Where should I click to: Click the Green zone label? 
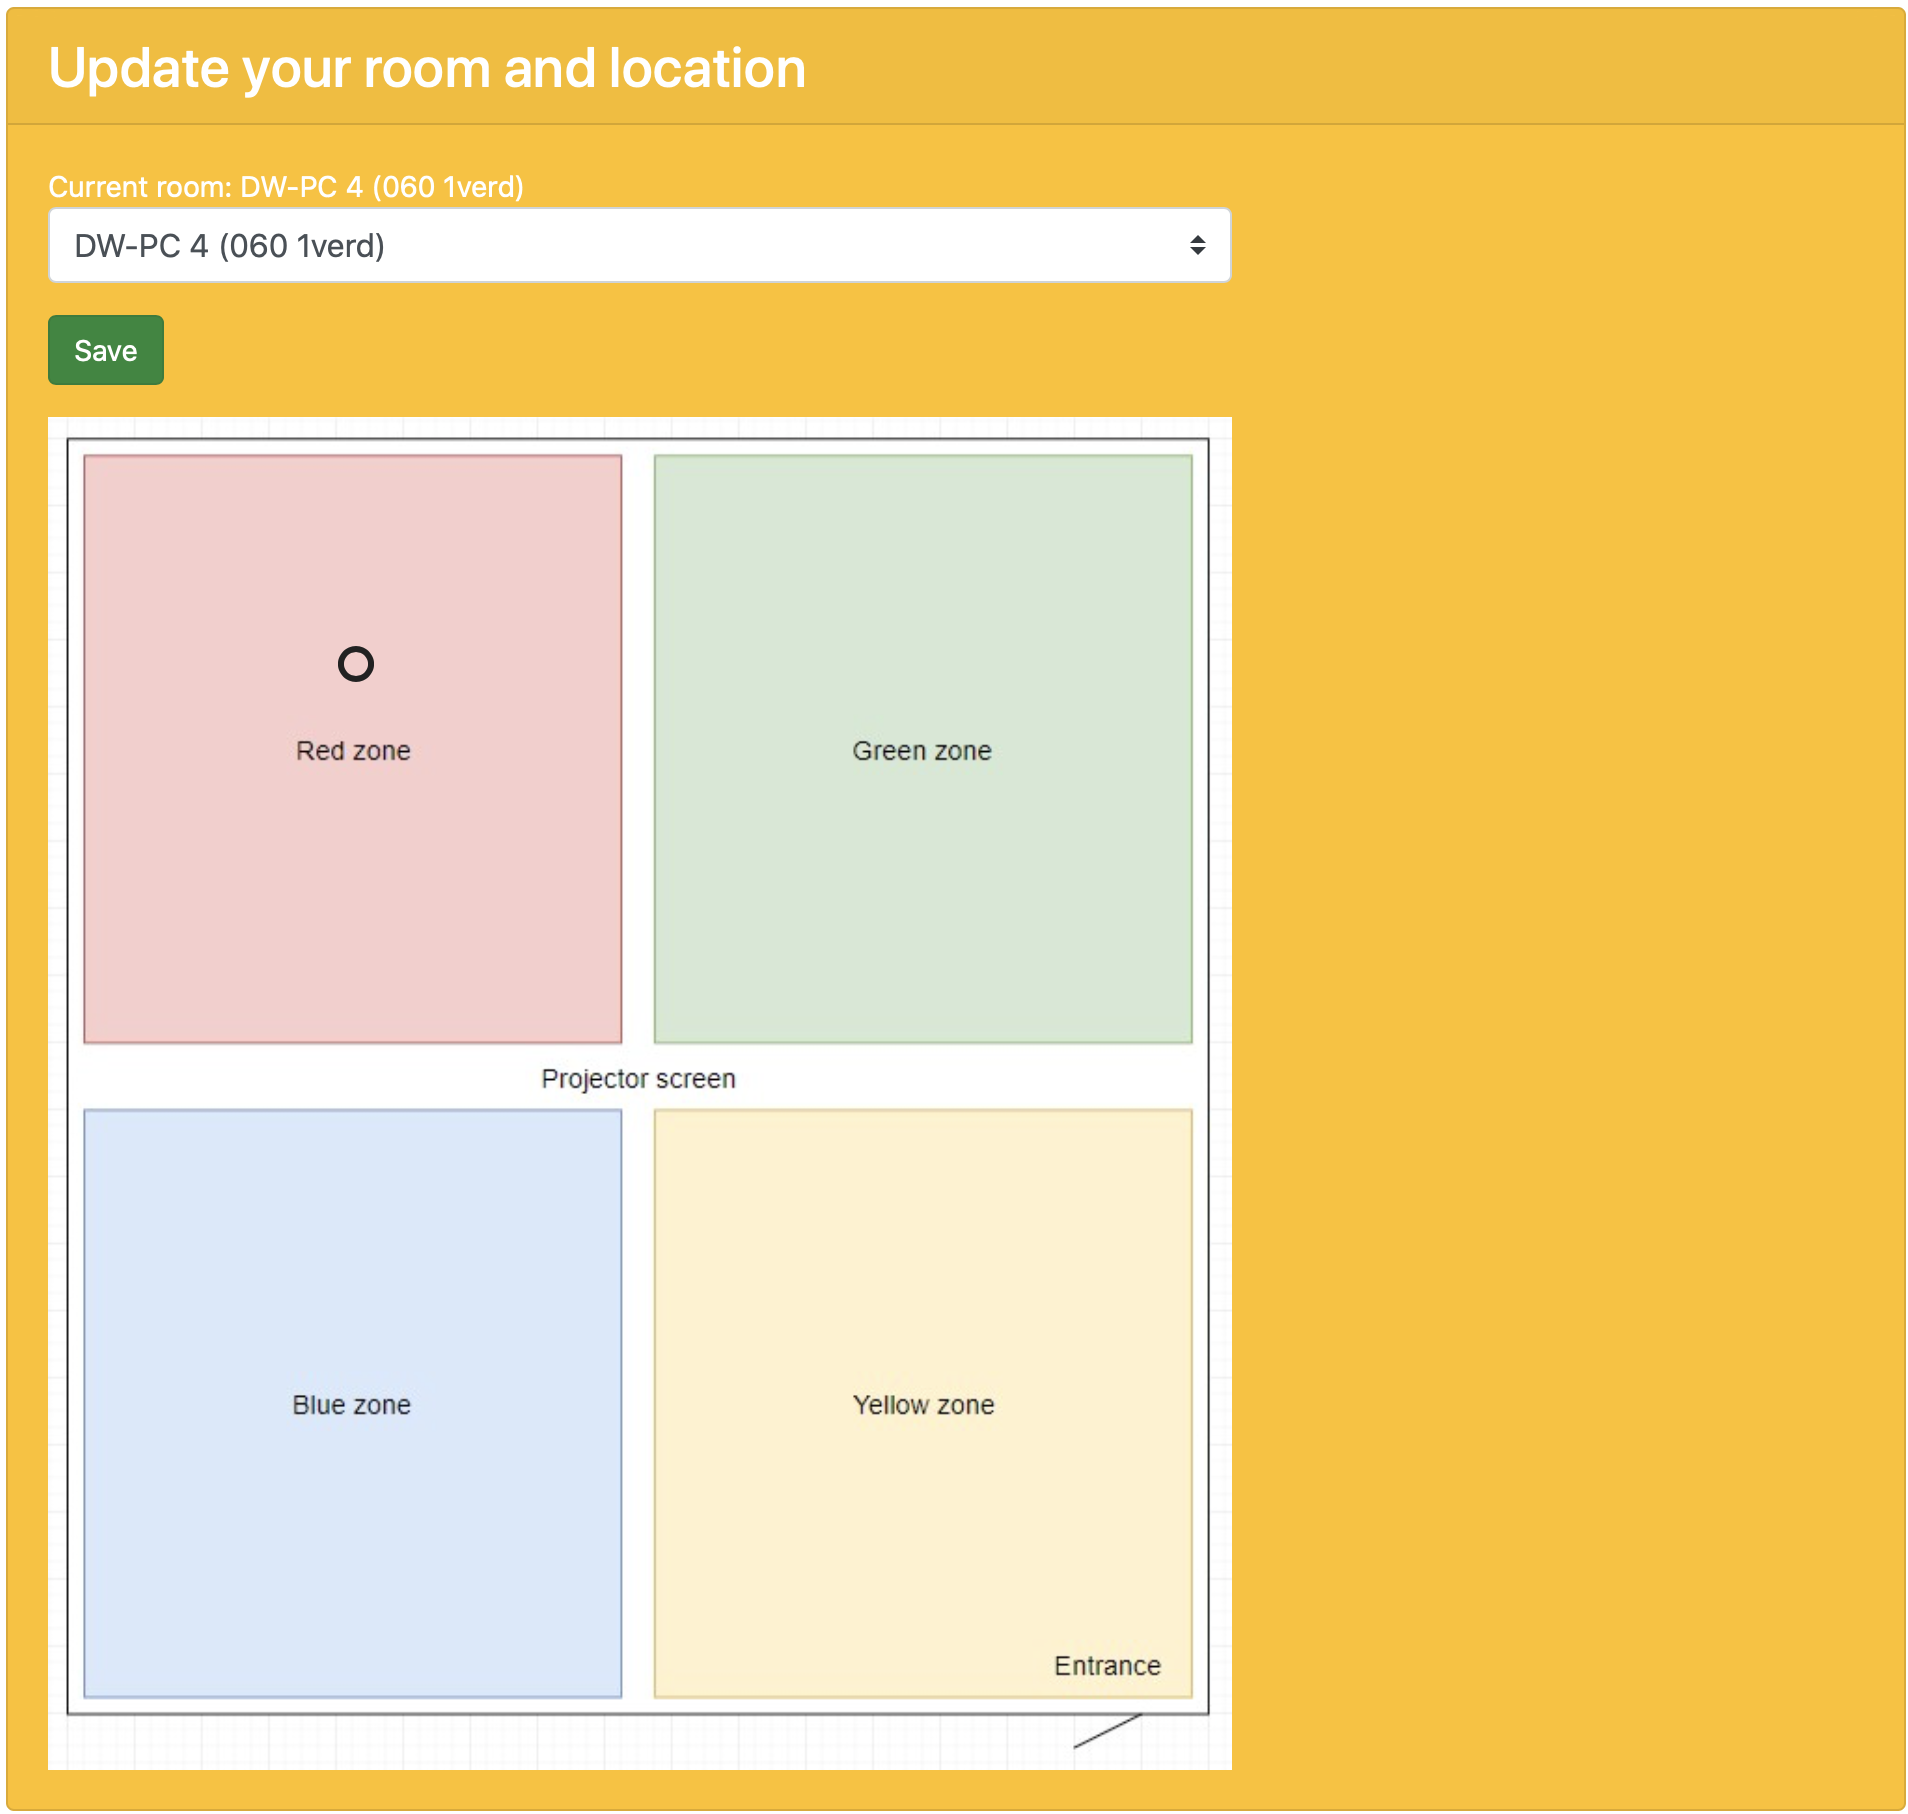(x=922, y=751)
